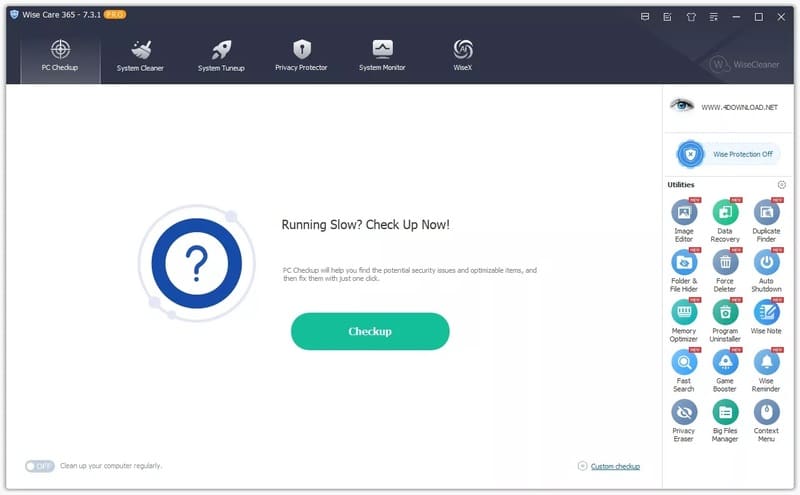The height and width of the screenshot is (495, 800).
Task: Open the System Tuneup tab
Action: click(x=221, y=56)
